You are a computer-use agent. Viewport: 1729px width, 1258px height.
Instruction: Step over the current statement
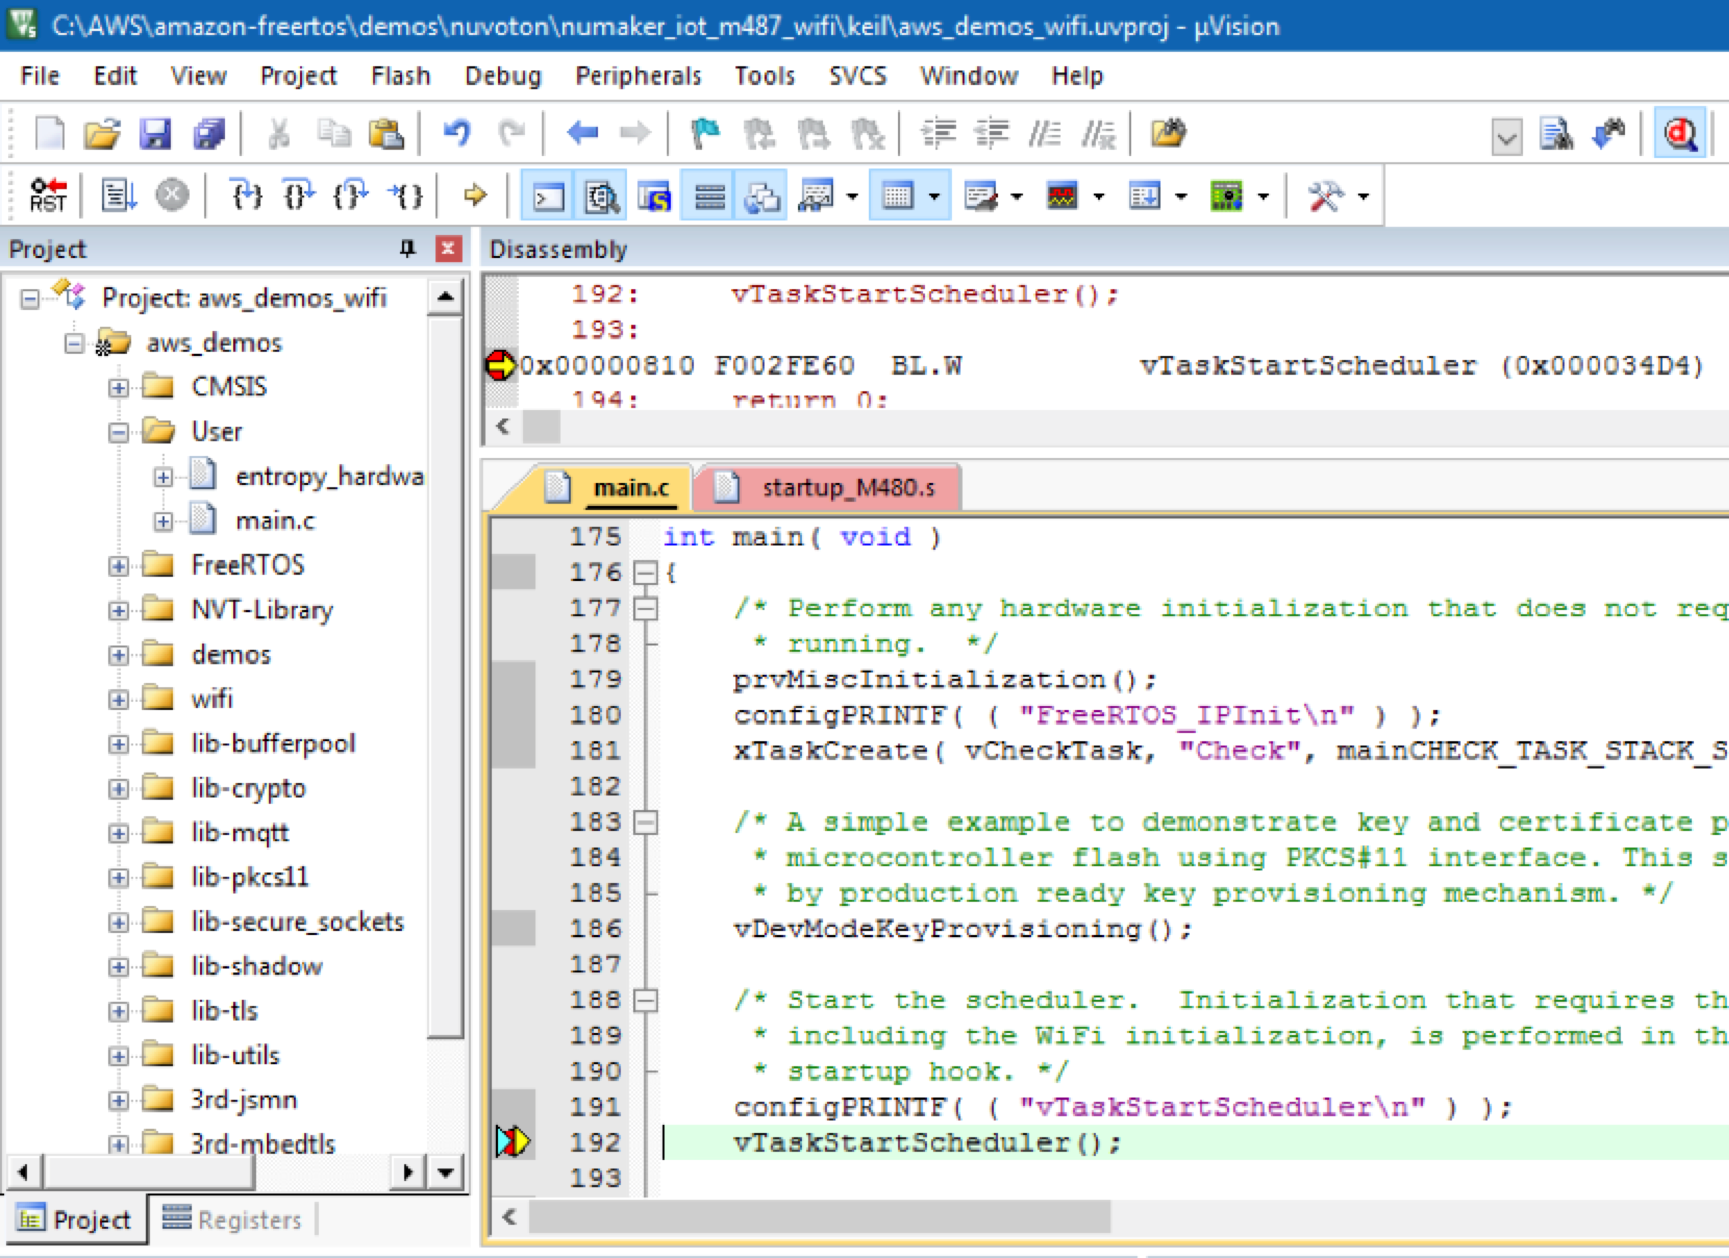tap(297, 195)
